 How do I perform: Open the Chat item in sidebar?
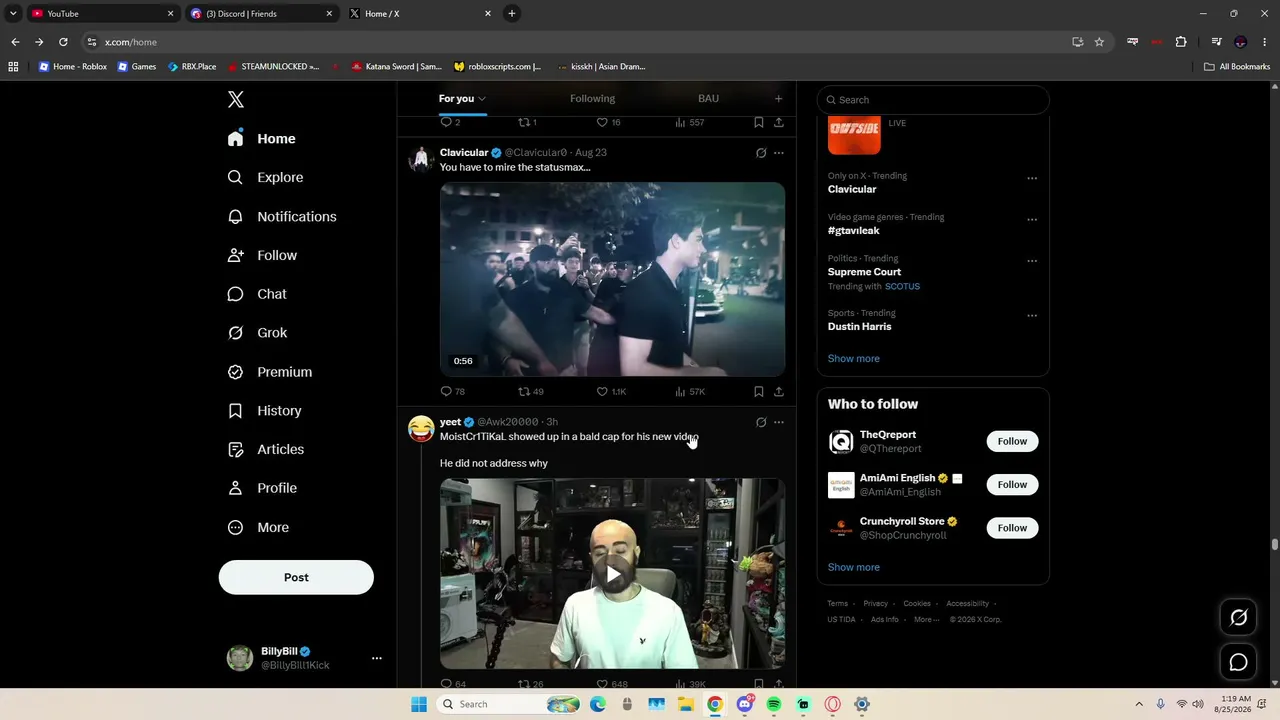[257, 294]
